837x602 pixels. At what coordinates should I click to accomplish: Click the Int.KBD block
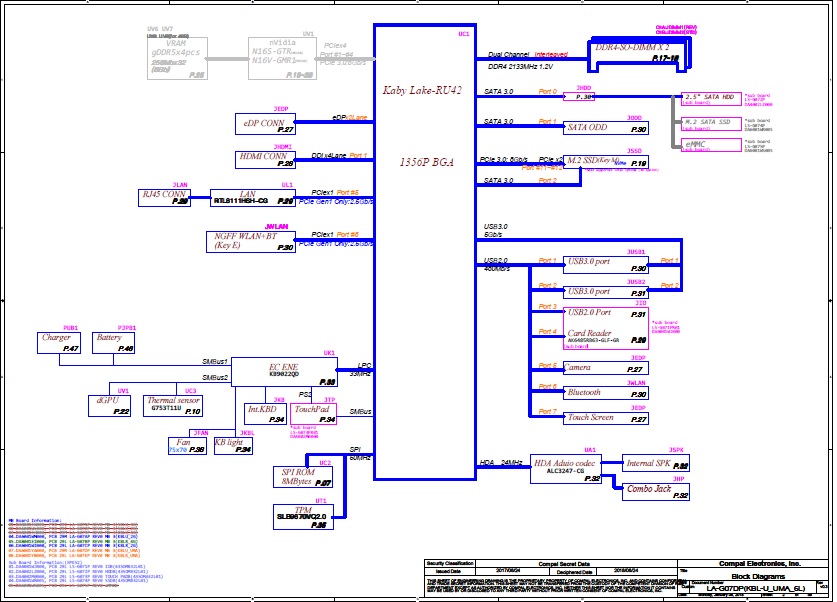[264, 414]
